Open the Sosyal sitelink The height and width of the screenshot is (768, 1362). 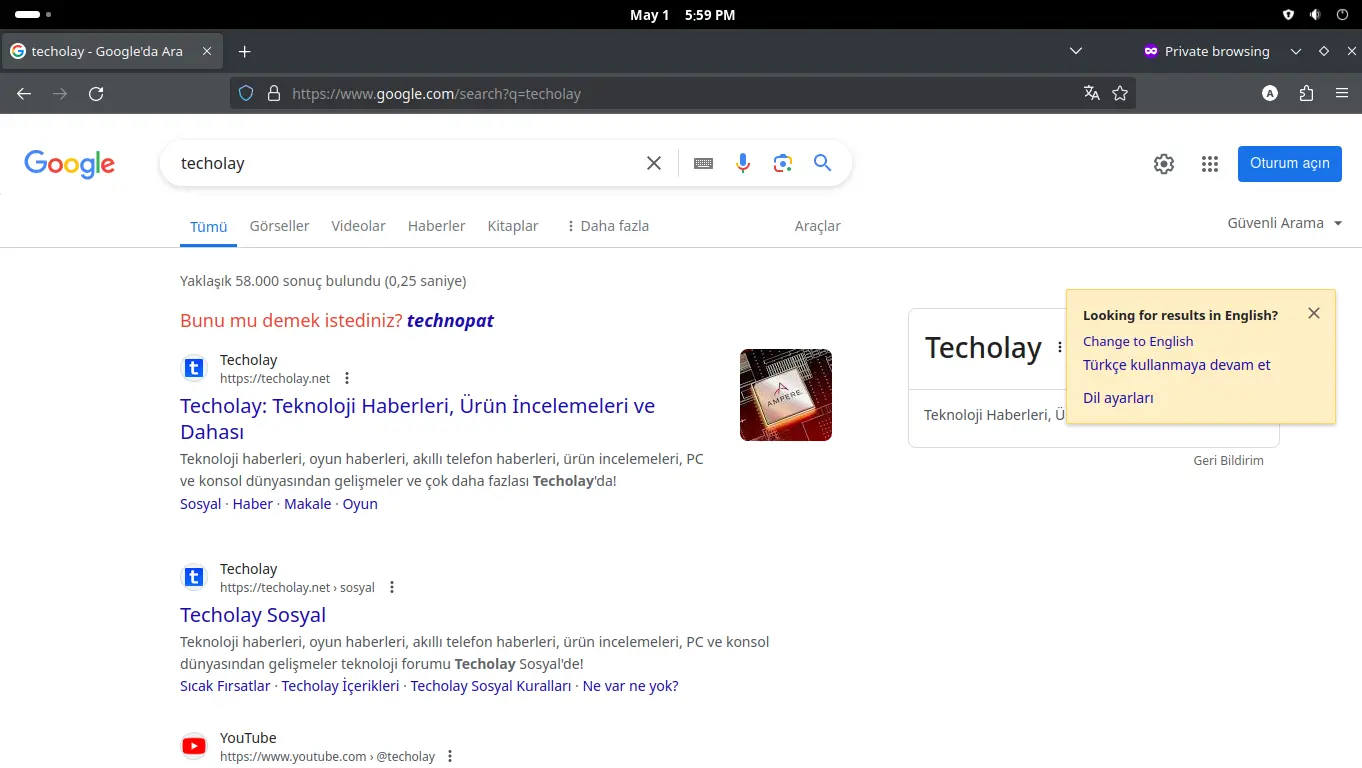point(200,504)
